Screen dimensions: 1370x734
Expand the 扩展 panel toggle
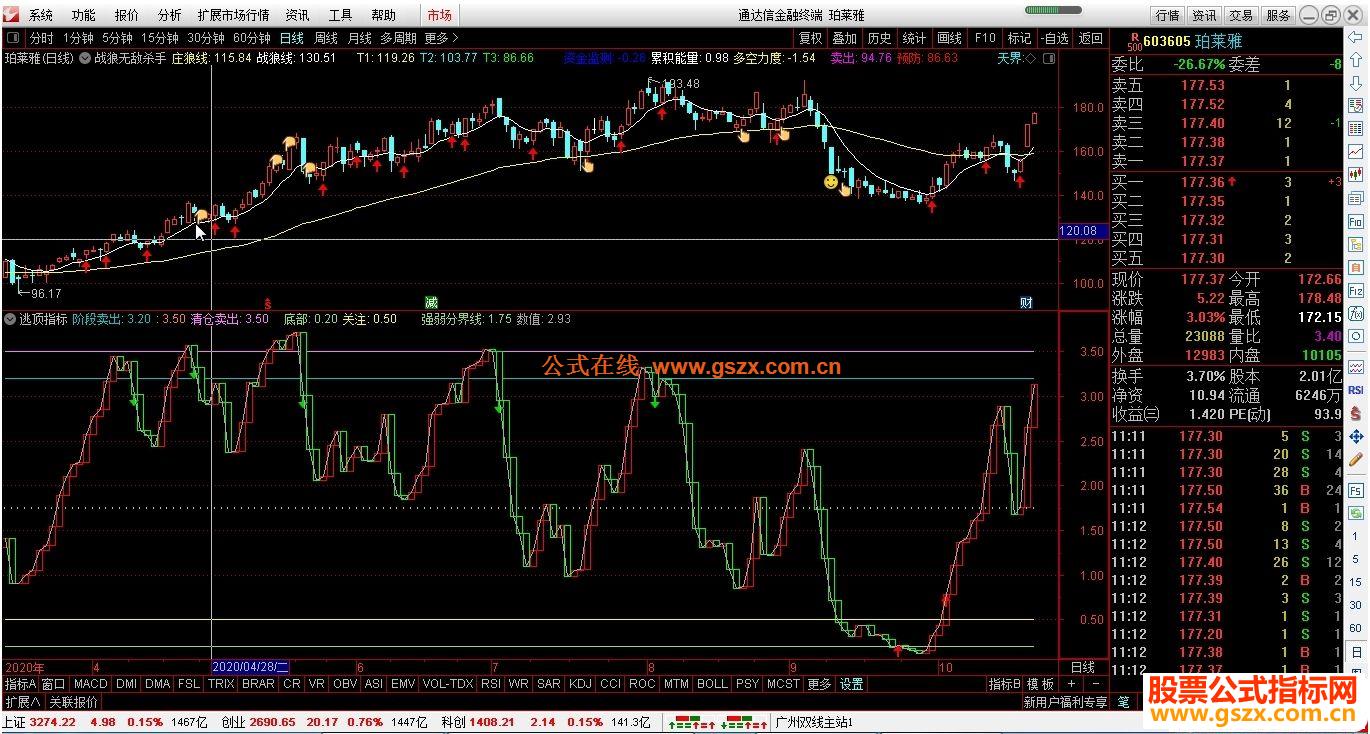pyautogui.click(x=21, y=702)
